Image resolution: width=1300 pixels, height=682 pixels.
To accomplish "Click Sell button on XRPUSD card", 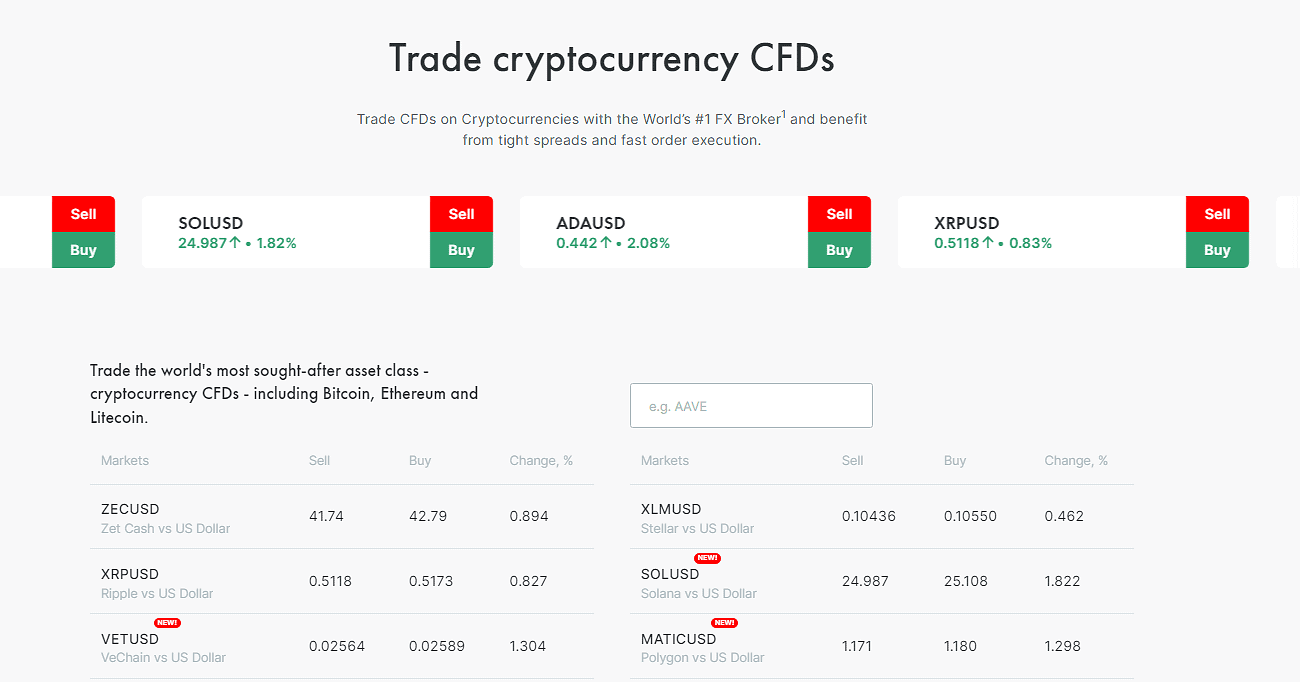I will [1217, 214].
